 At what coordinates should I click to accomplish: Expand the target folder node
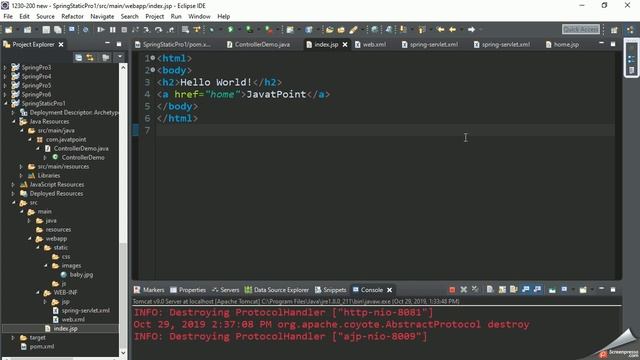pyautogui.click(x=13, y=338)
